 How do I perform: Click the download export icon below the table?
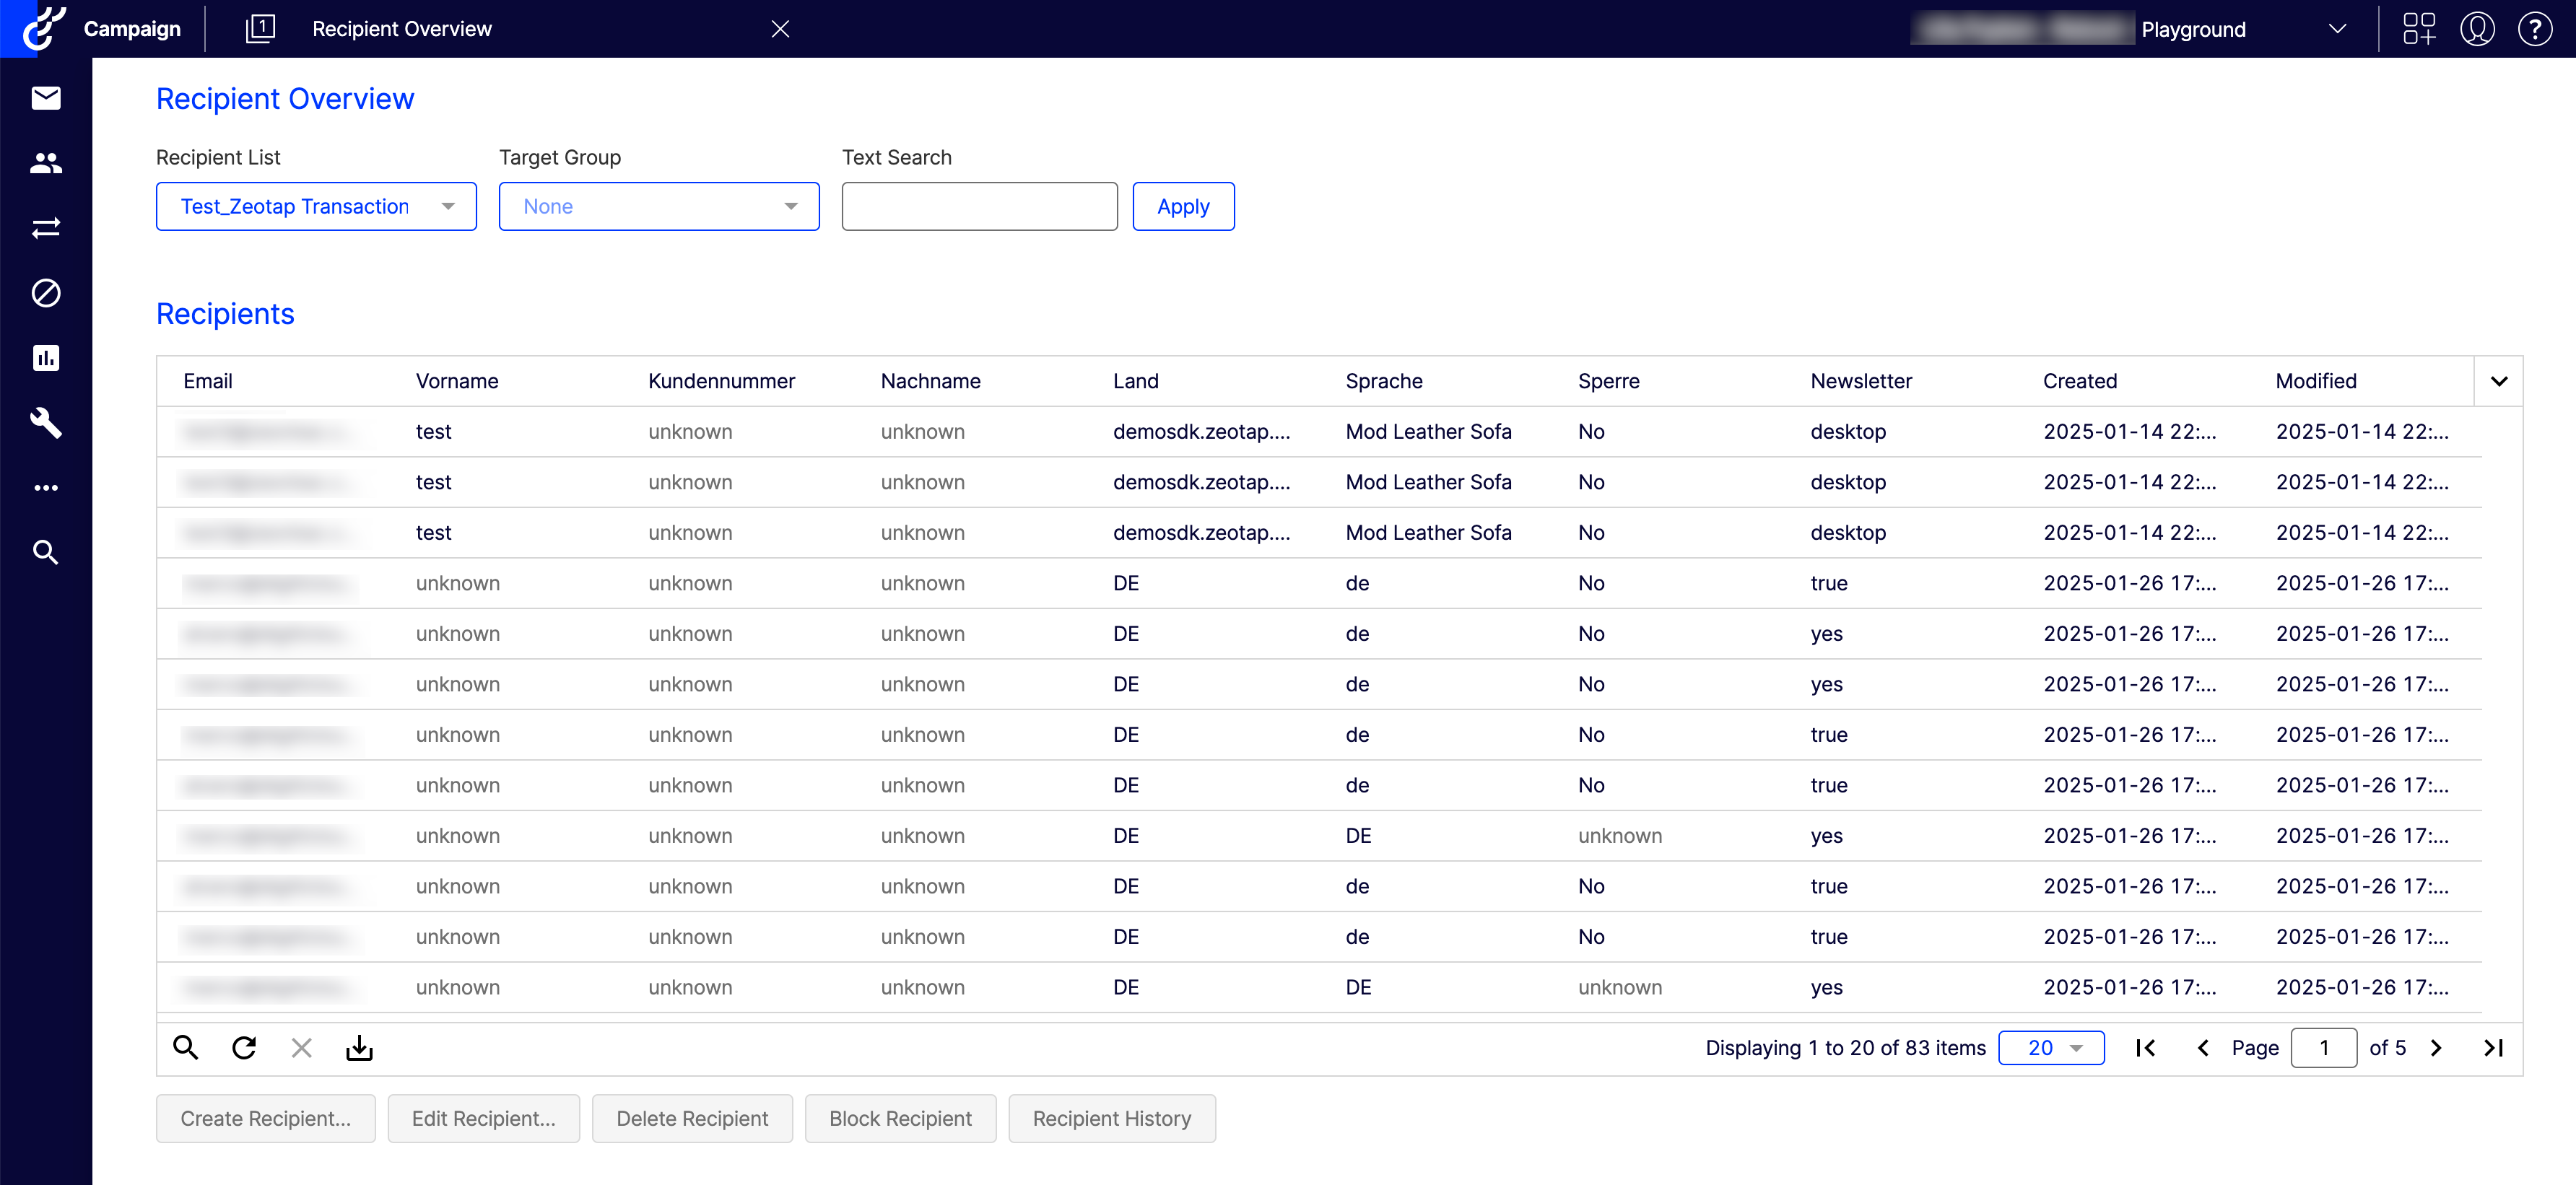359,1048
